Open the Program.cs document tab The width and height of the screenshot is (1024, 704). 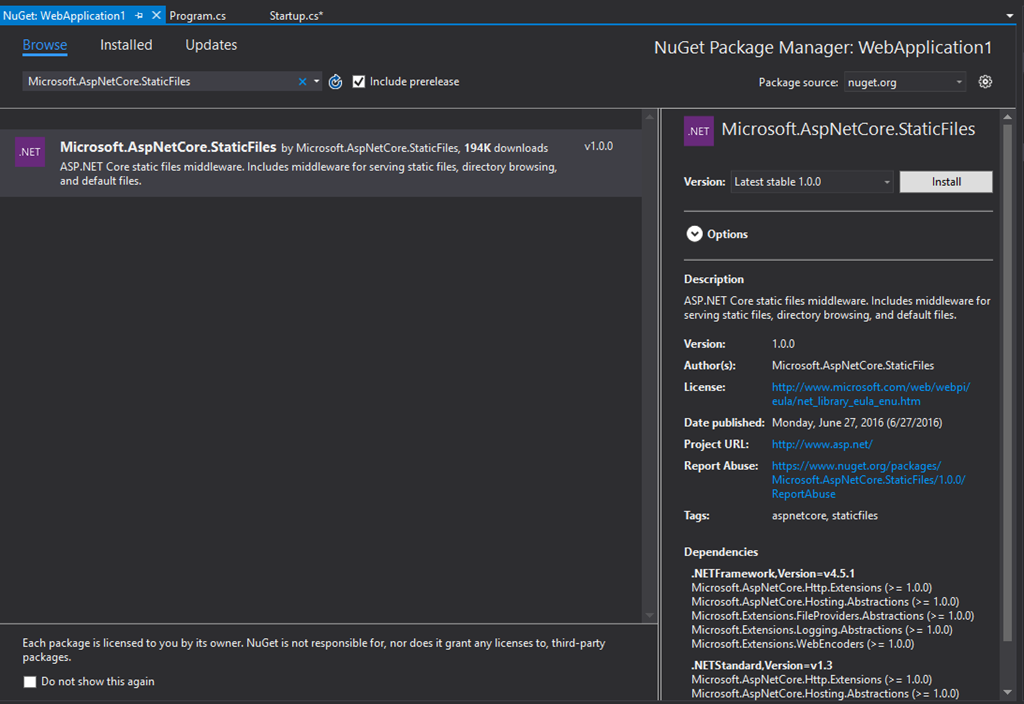click(198, 16)
